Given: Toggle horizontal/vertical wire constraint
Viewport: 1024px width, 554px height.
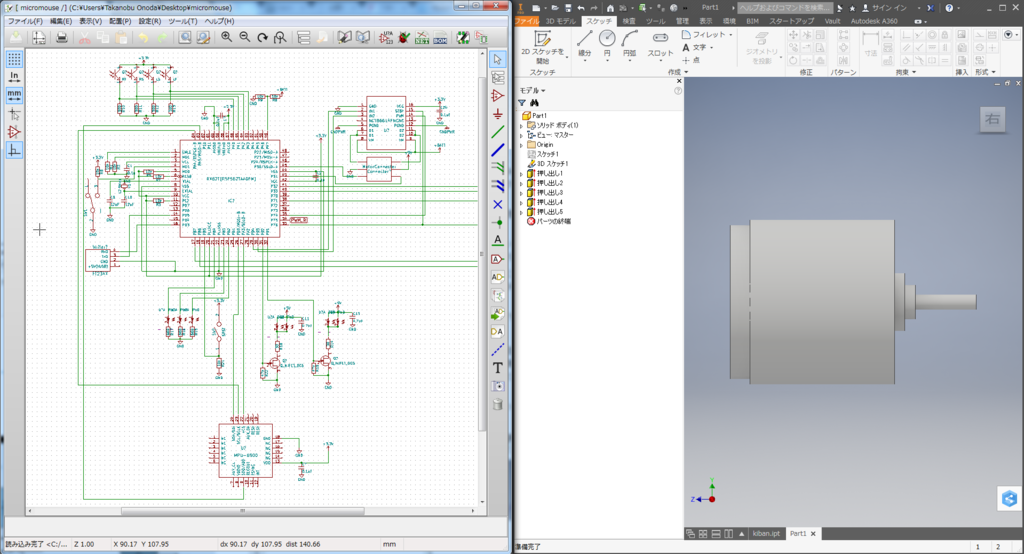Looking at the screenshot, I should click(x=14, y=150).
